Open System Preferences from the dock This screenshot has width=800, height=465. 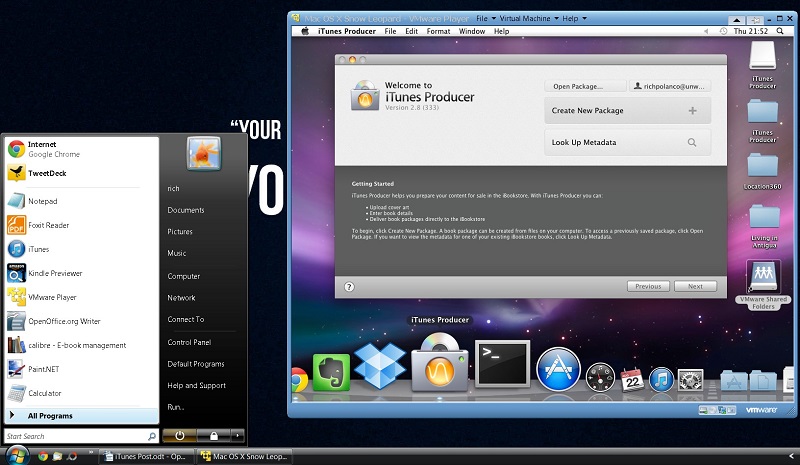click(691, 380)
